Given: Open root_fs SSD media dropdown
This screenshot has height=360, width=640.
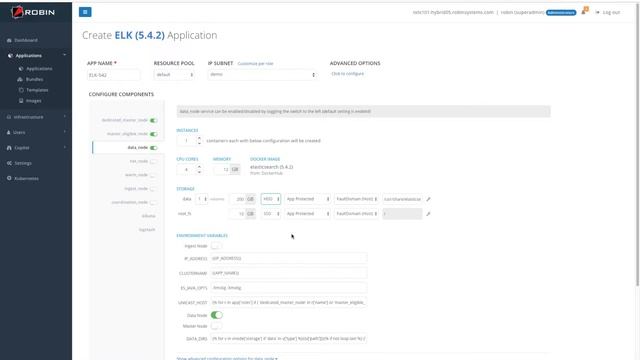Looking at the screenshot, I should point(271,214).
